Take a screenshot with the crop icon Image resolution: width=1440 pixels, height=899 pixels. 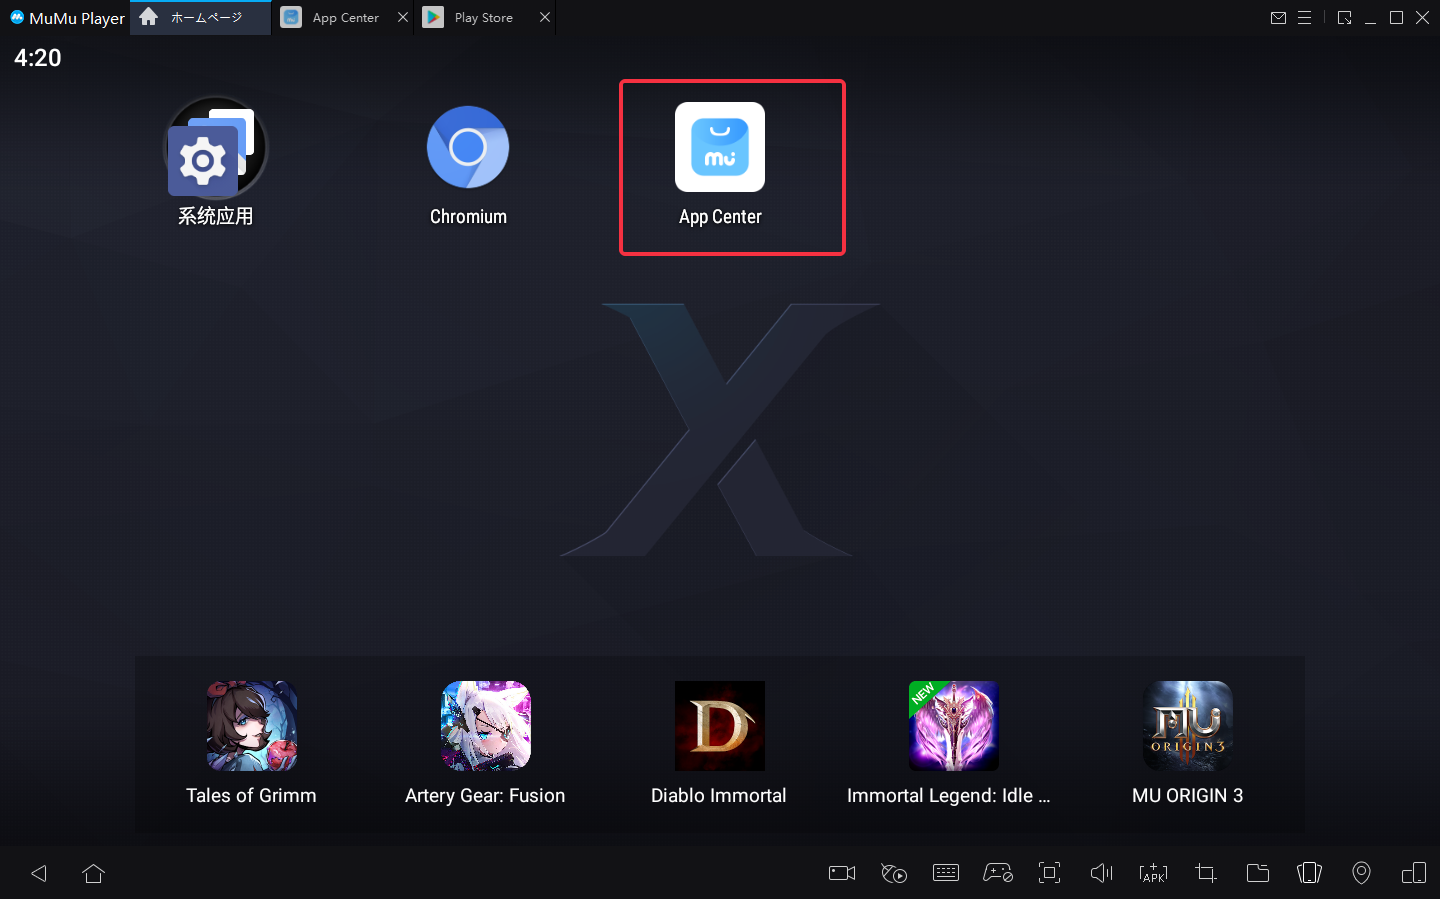(1206, 873)
